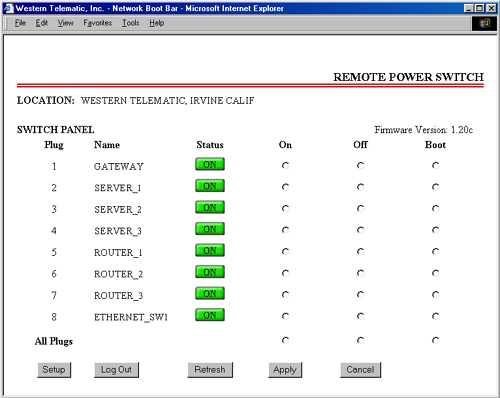Select Boot radio for All Plugs
500x398 pixels.
point(435,340)
